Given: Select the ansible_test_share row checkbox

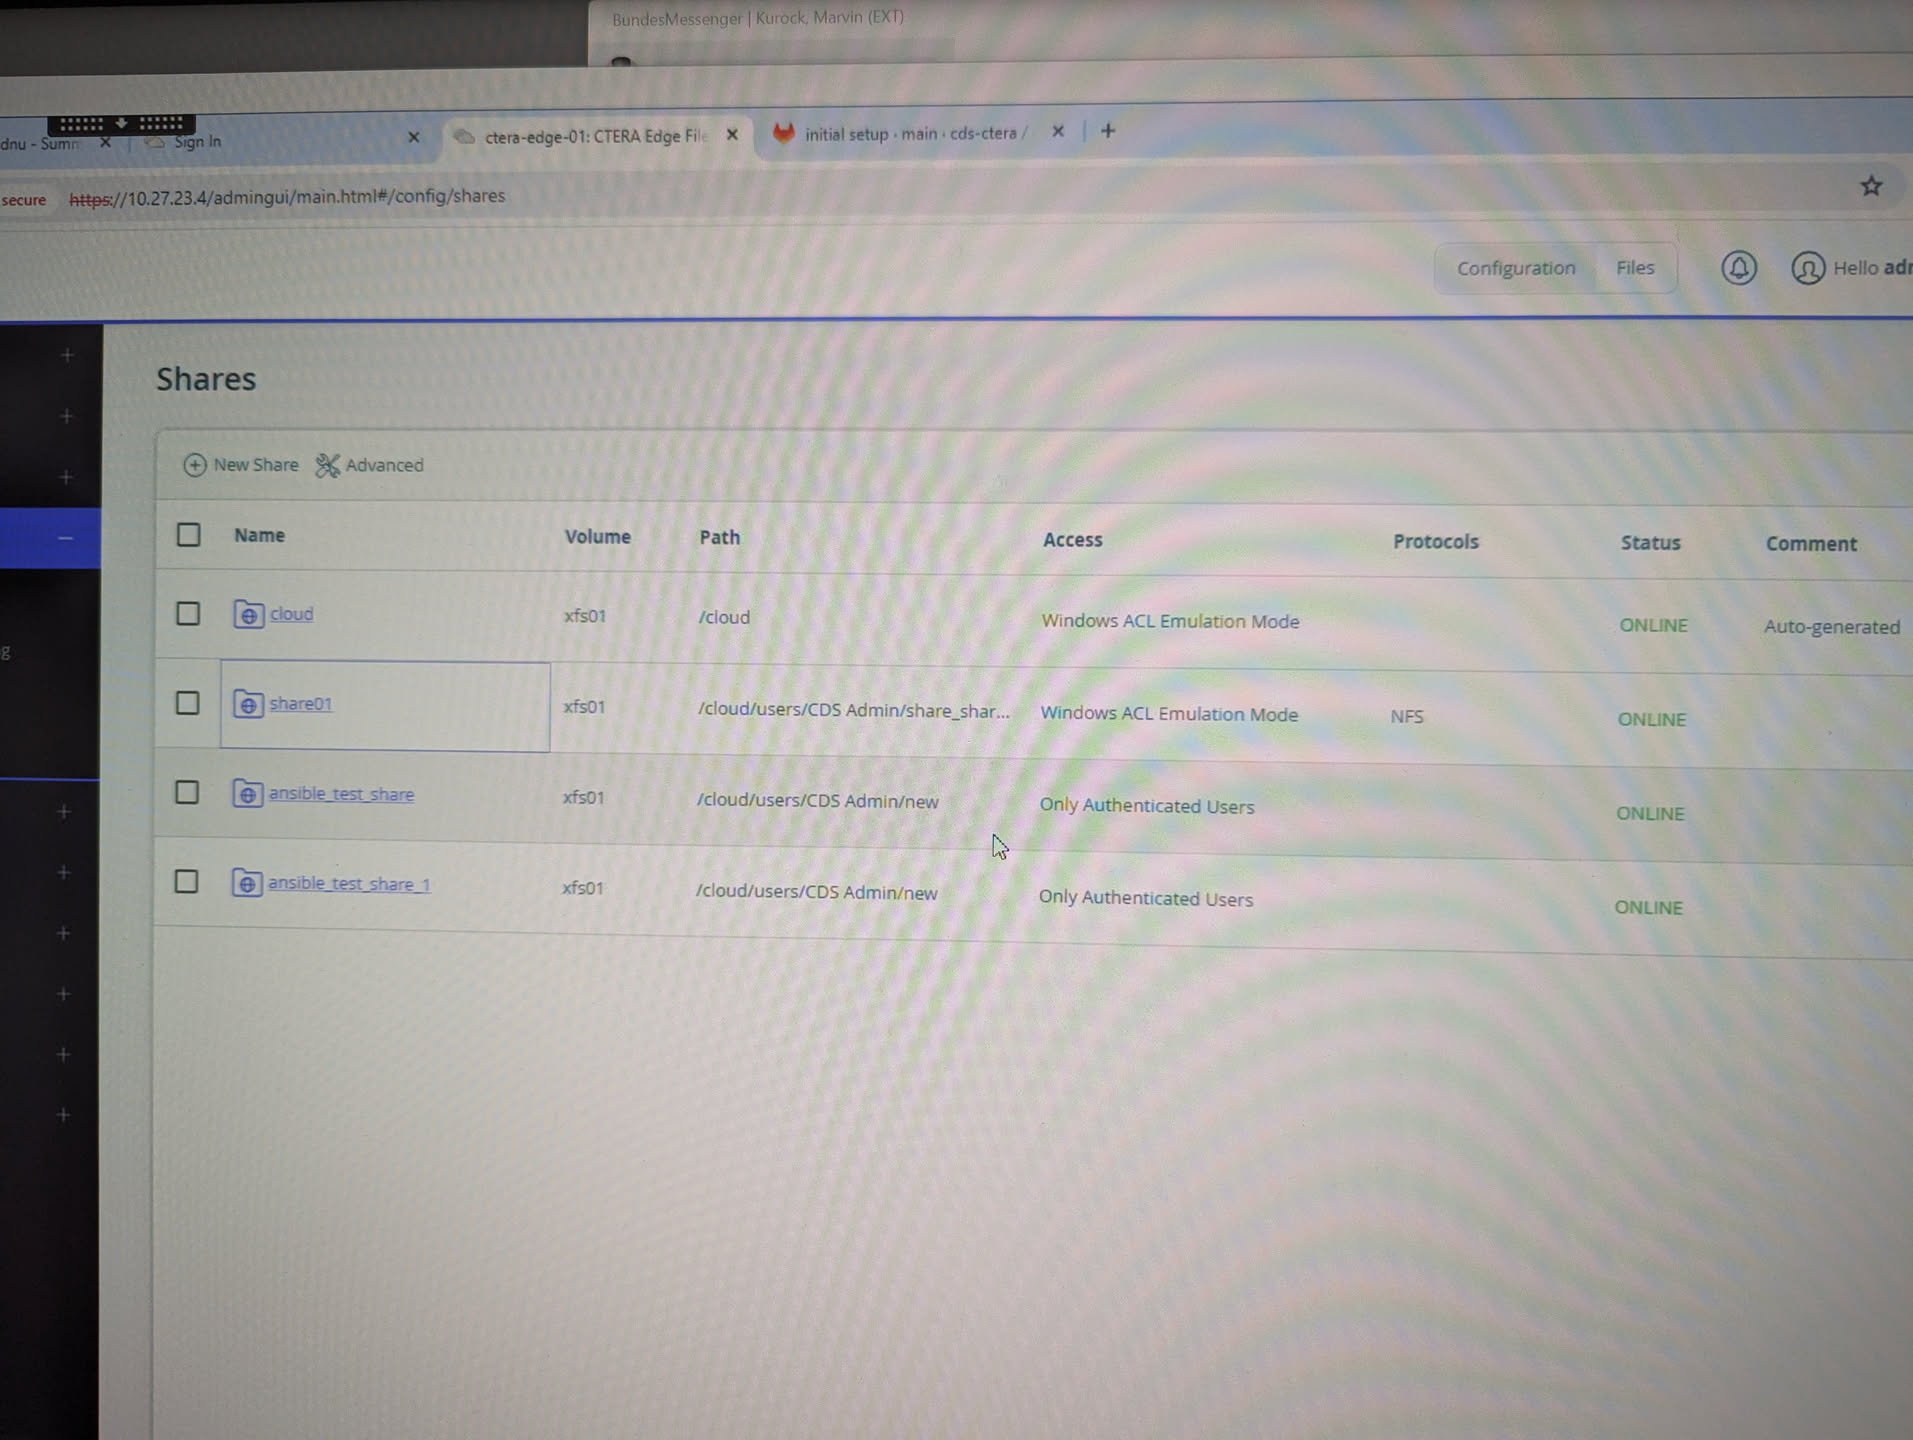Looking at the screenshot, I should (x=187, y=793).
